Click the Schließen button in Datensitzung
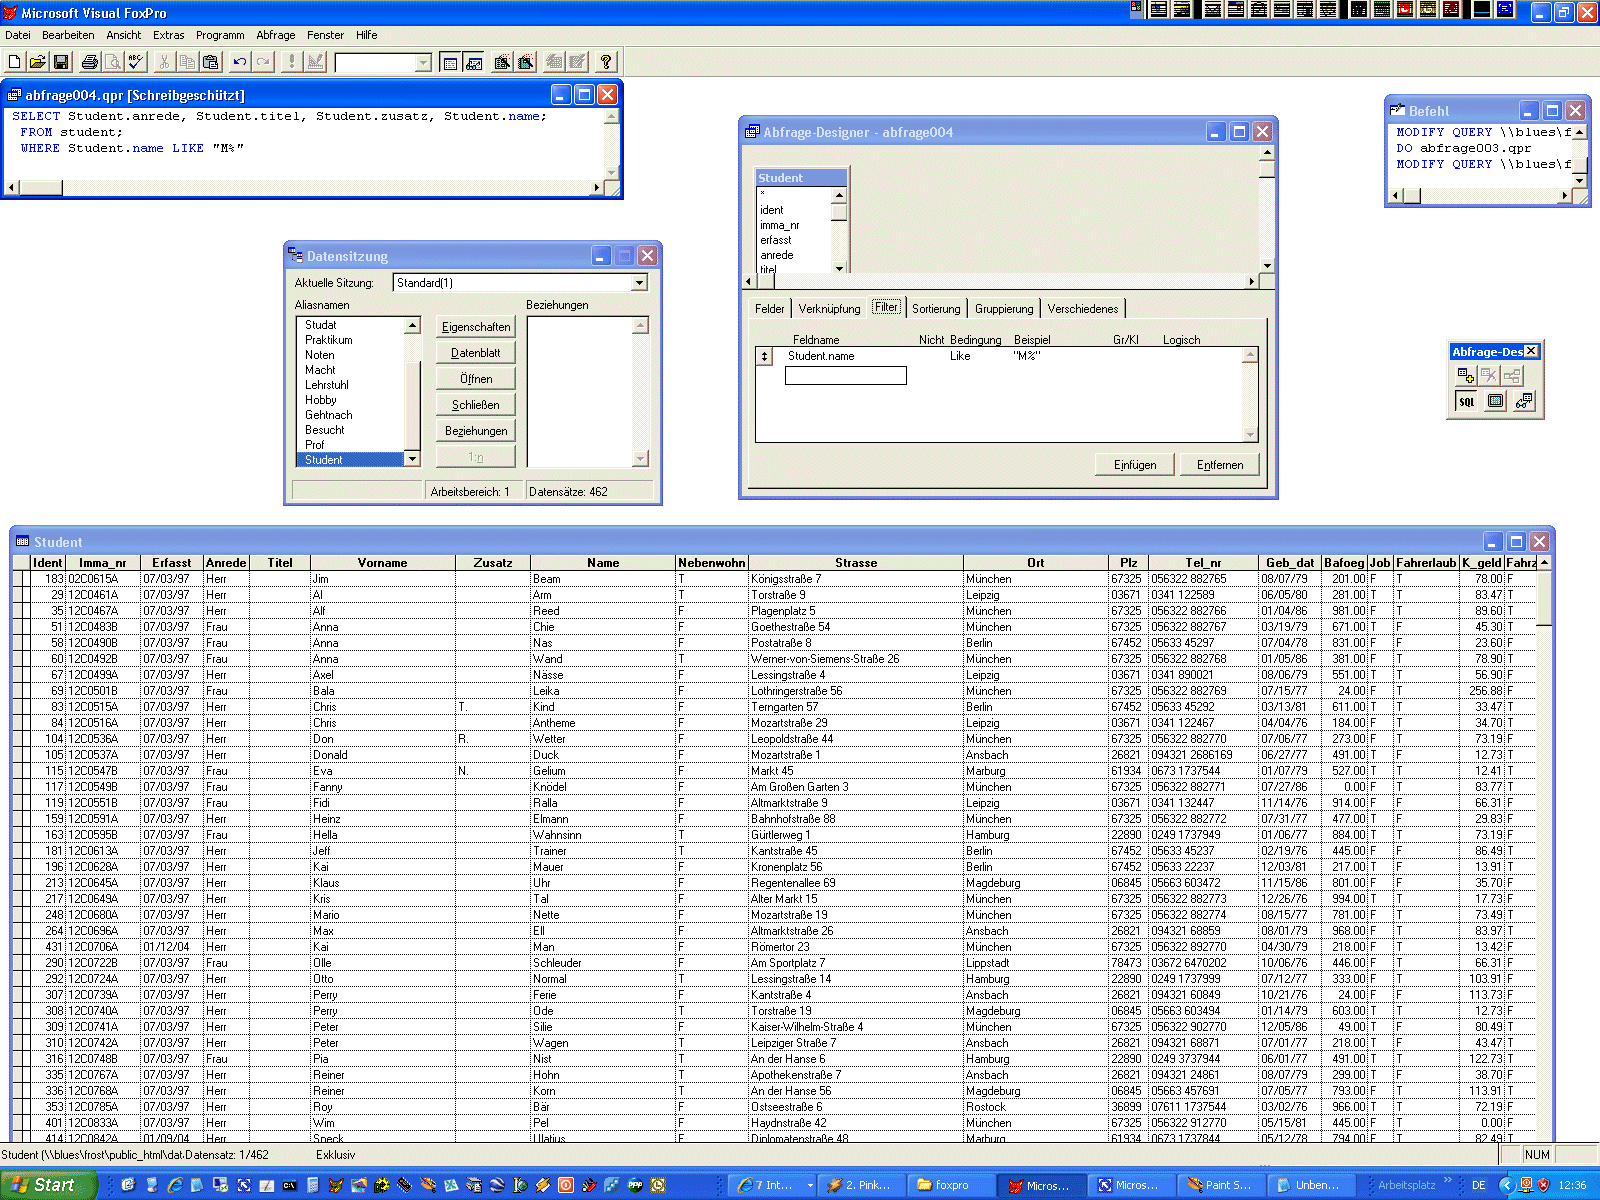 (476, 405)
